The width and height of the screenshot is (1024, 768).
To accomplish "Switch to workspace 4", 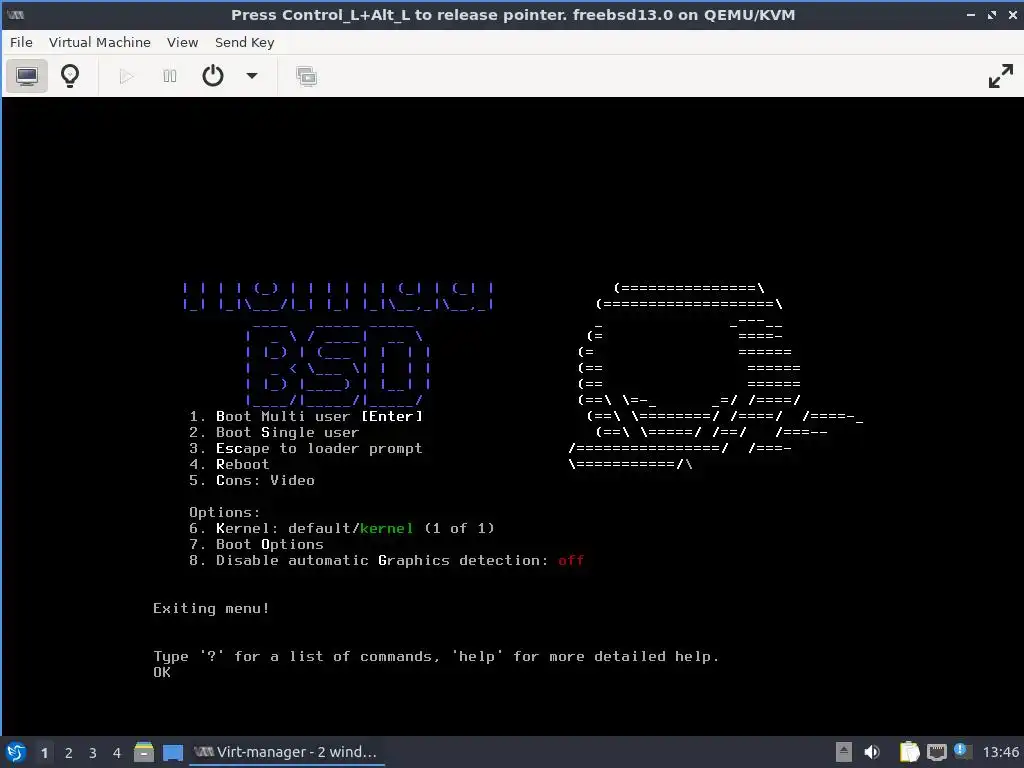I will coord(117,753).
